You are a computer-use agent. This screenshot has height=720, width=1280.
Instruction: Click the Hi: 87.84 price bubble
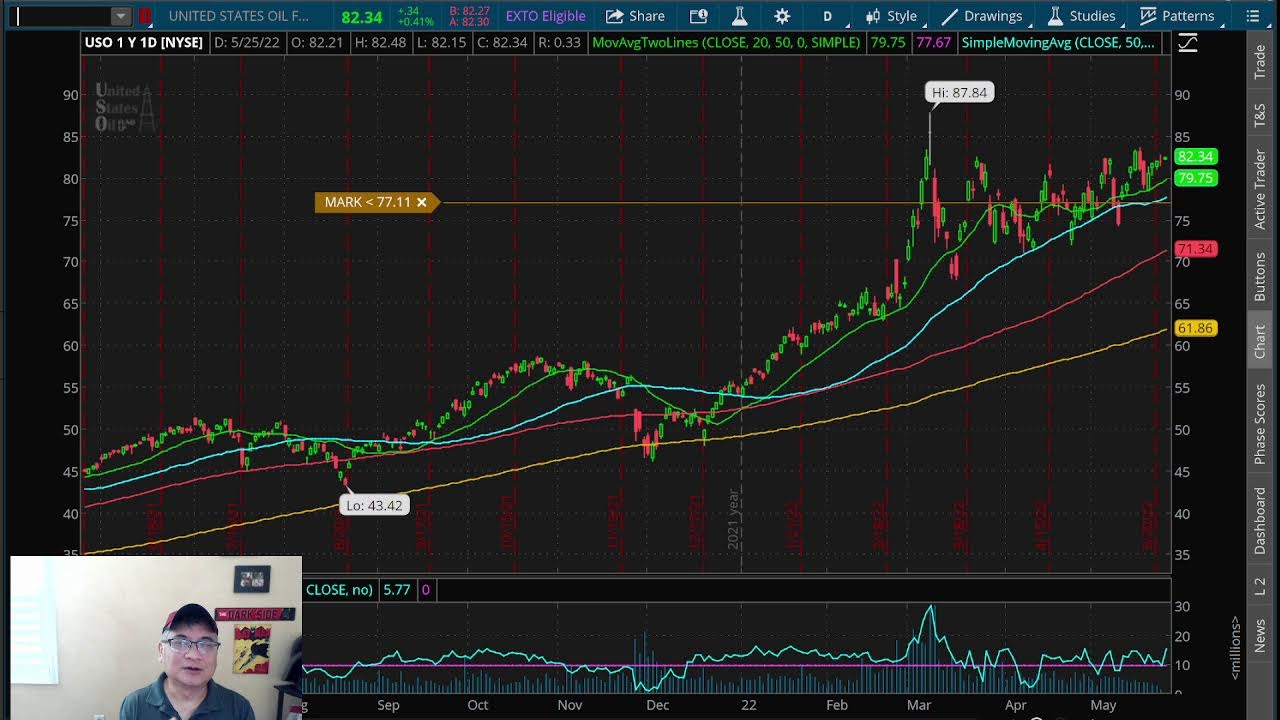point(959,92)
